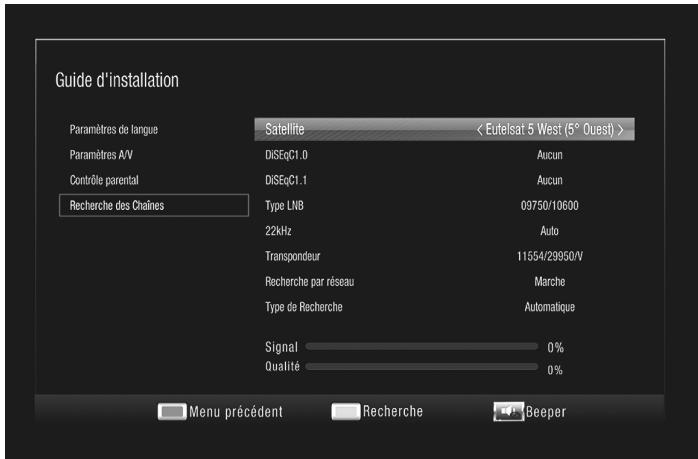
Task: Change DiSEqC1.0 Aucun value
Action: click(549, 155)
